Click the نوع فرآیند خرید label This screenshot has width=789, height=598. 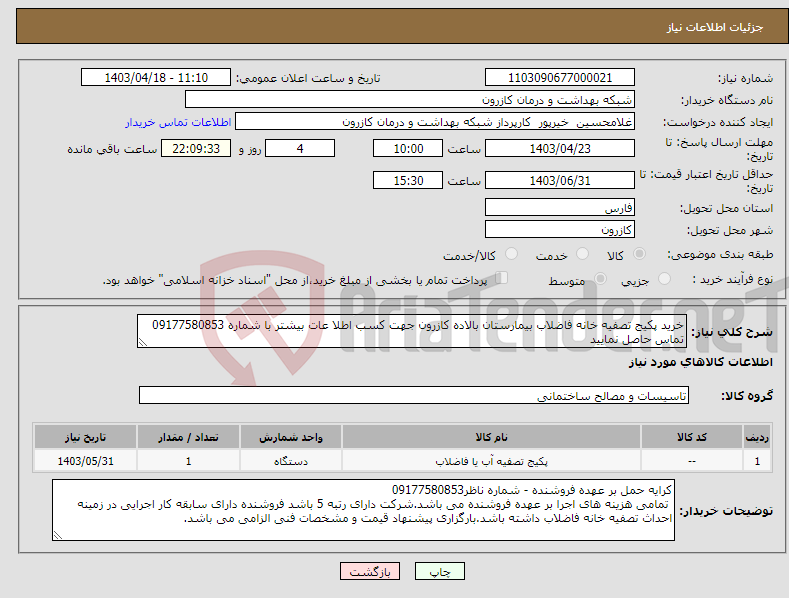coord(732,279)
